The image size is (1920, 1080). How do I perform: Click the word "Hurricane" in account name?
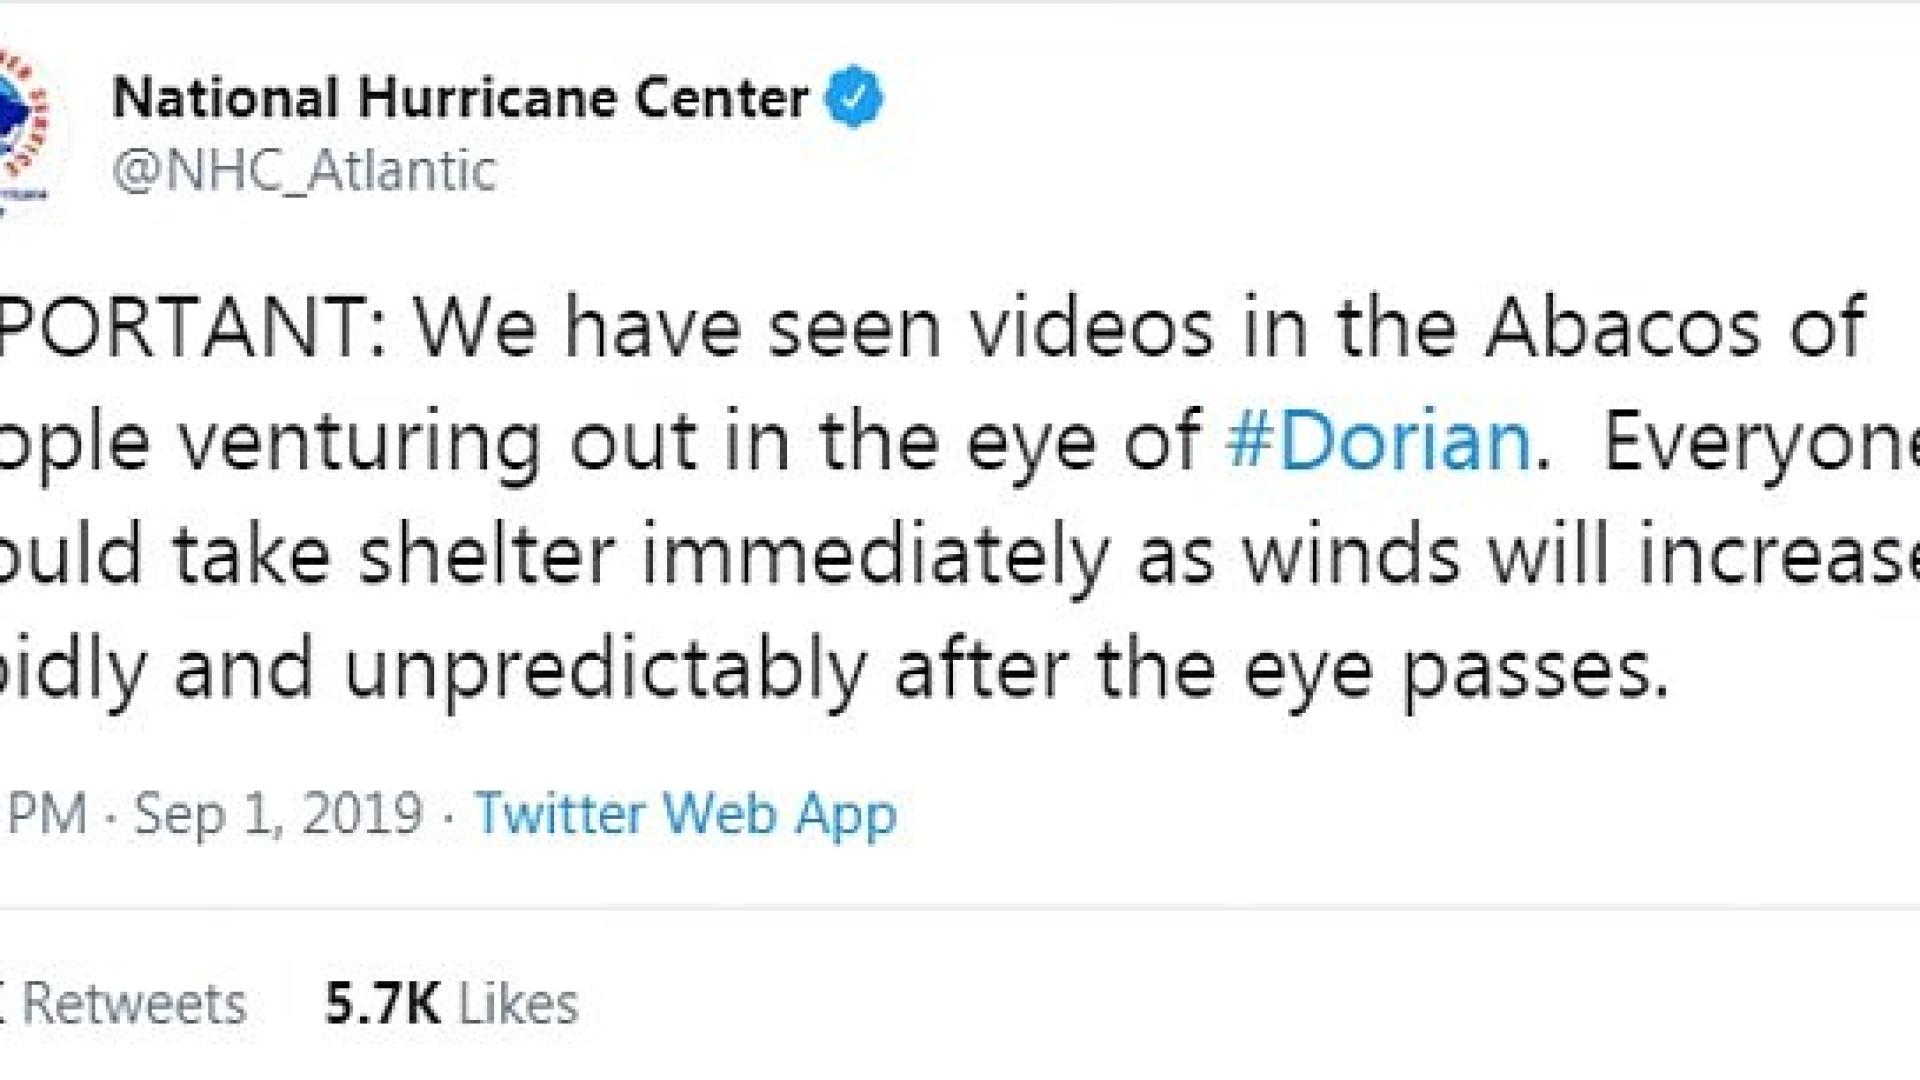(482, 98)
